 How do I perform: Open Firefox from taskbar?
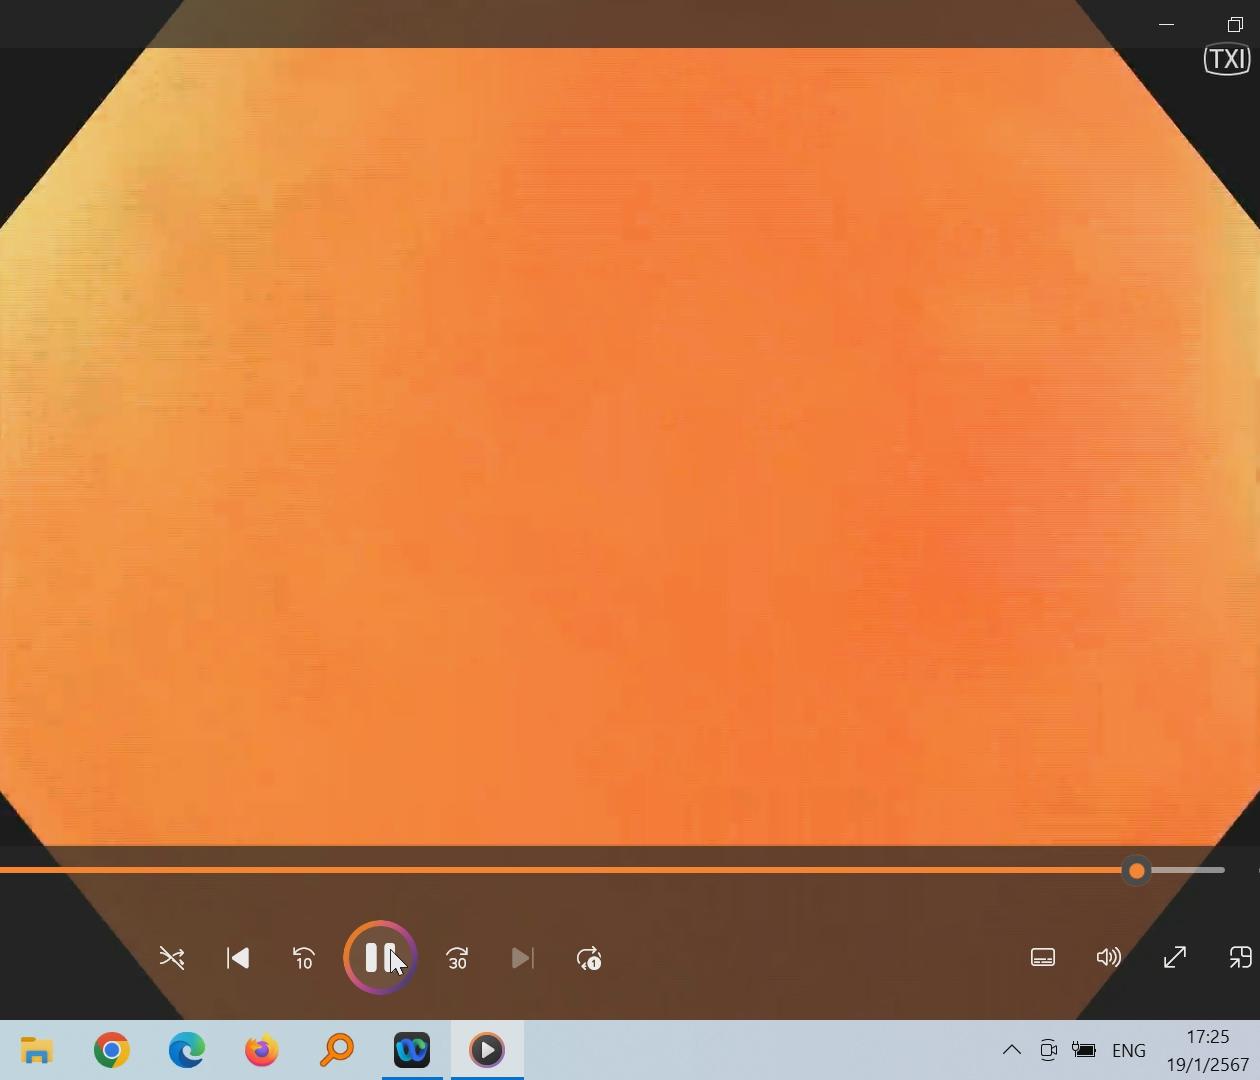pos(262,1050)
